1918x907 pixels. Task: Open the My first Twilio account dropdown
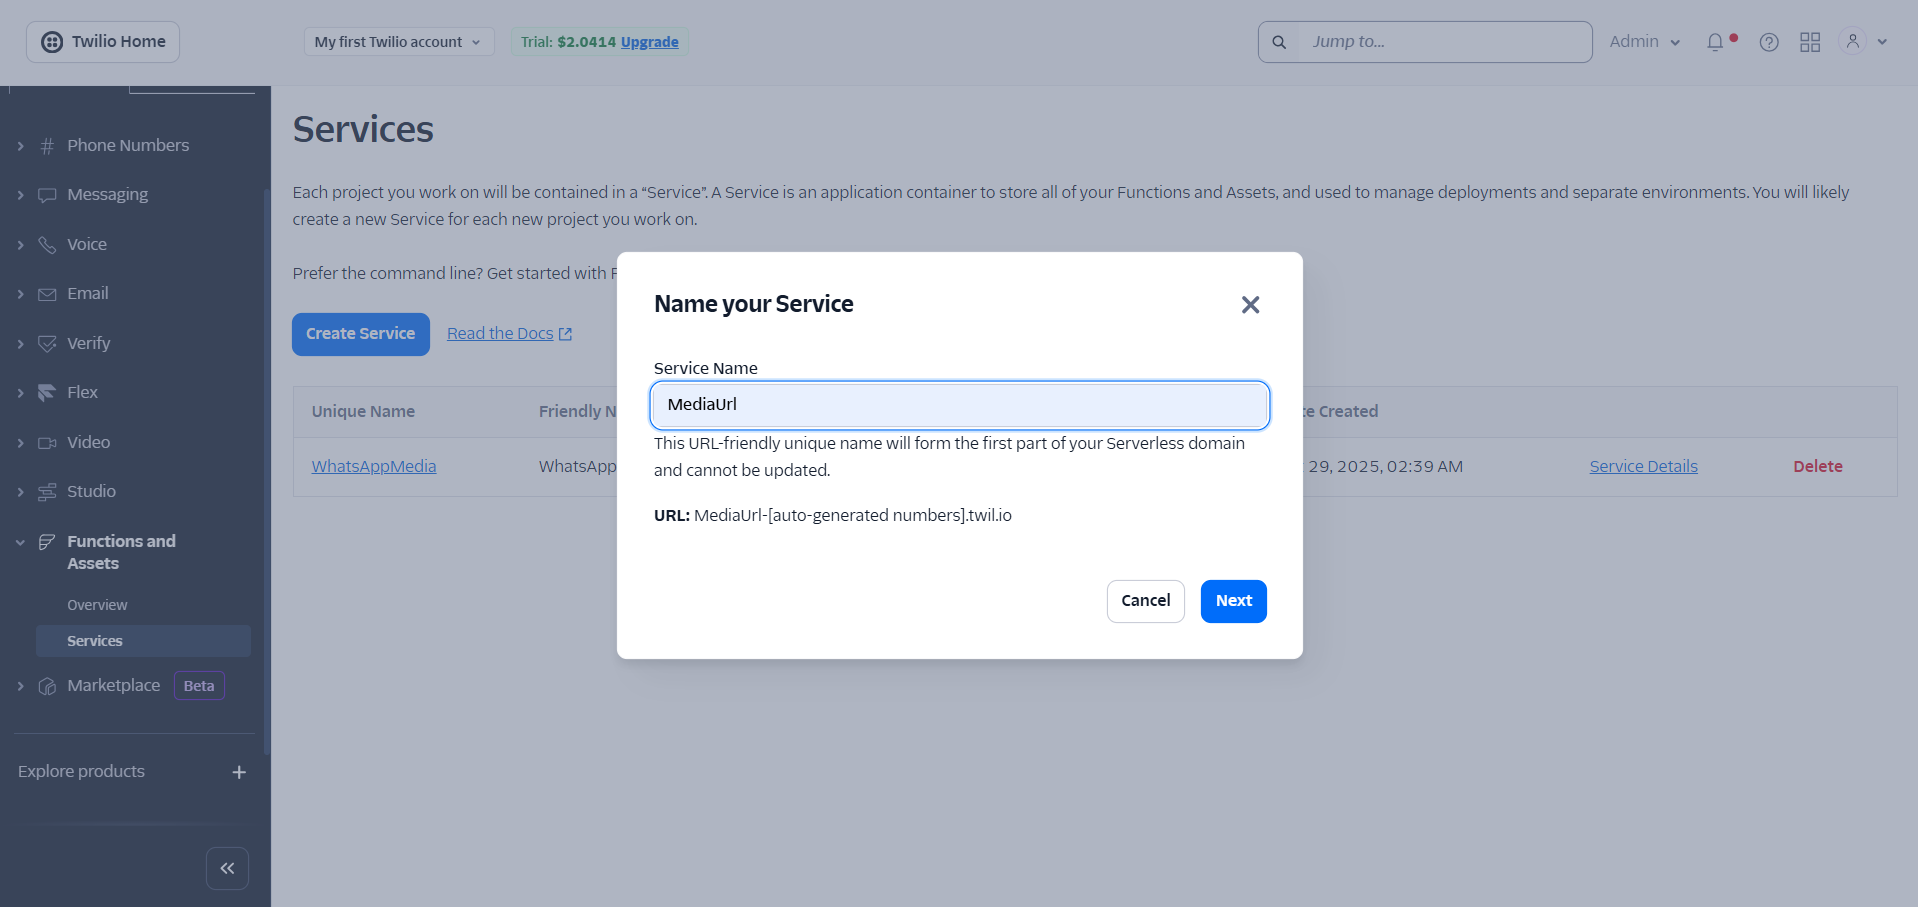pyautogui.click(x=398, y=42)
